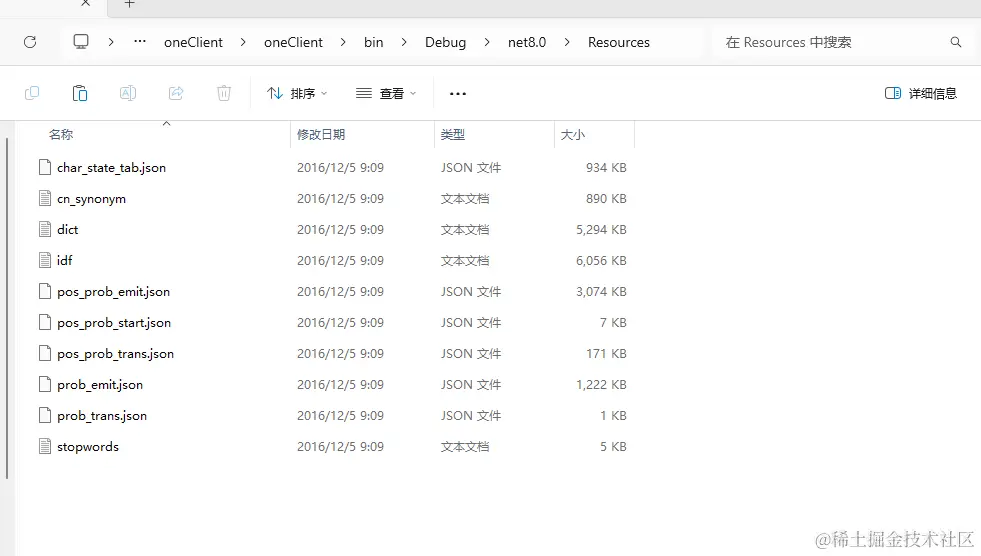Click document icon of stopwords
The image size is (981, 556).
pos(44,446)
